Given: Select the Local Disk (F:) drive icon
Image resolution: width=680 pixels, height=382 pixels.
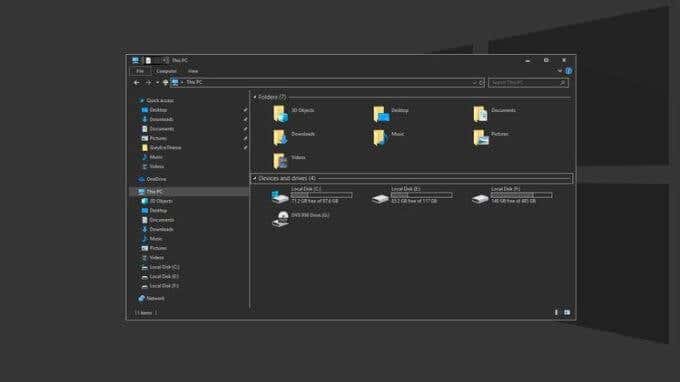Looking at the screenshot, I should [480, 199].
